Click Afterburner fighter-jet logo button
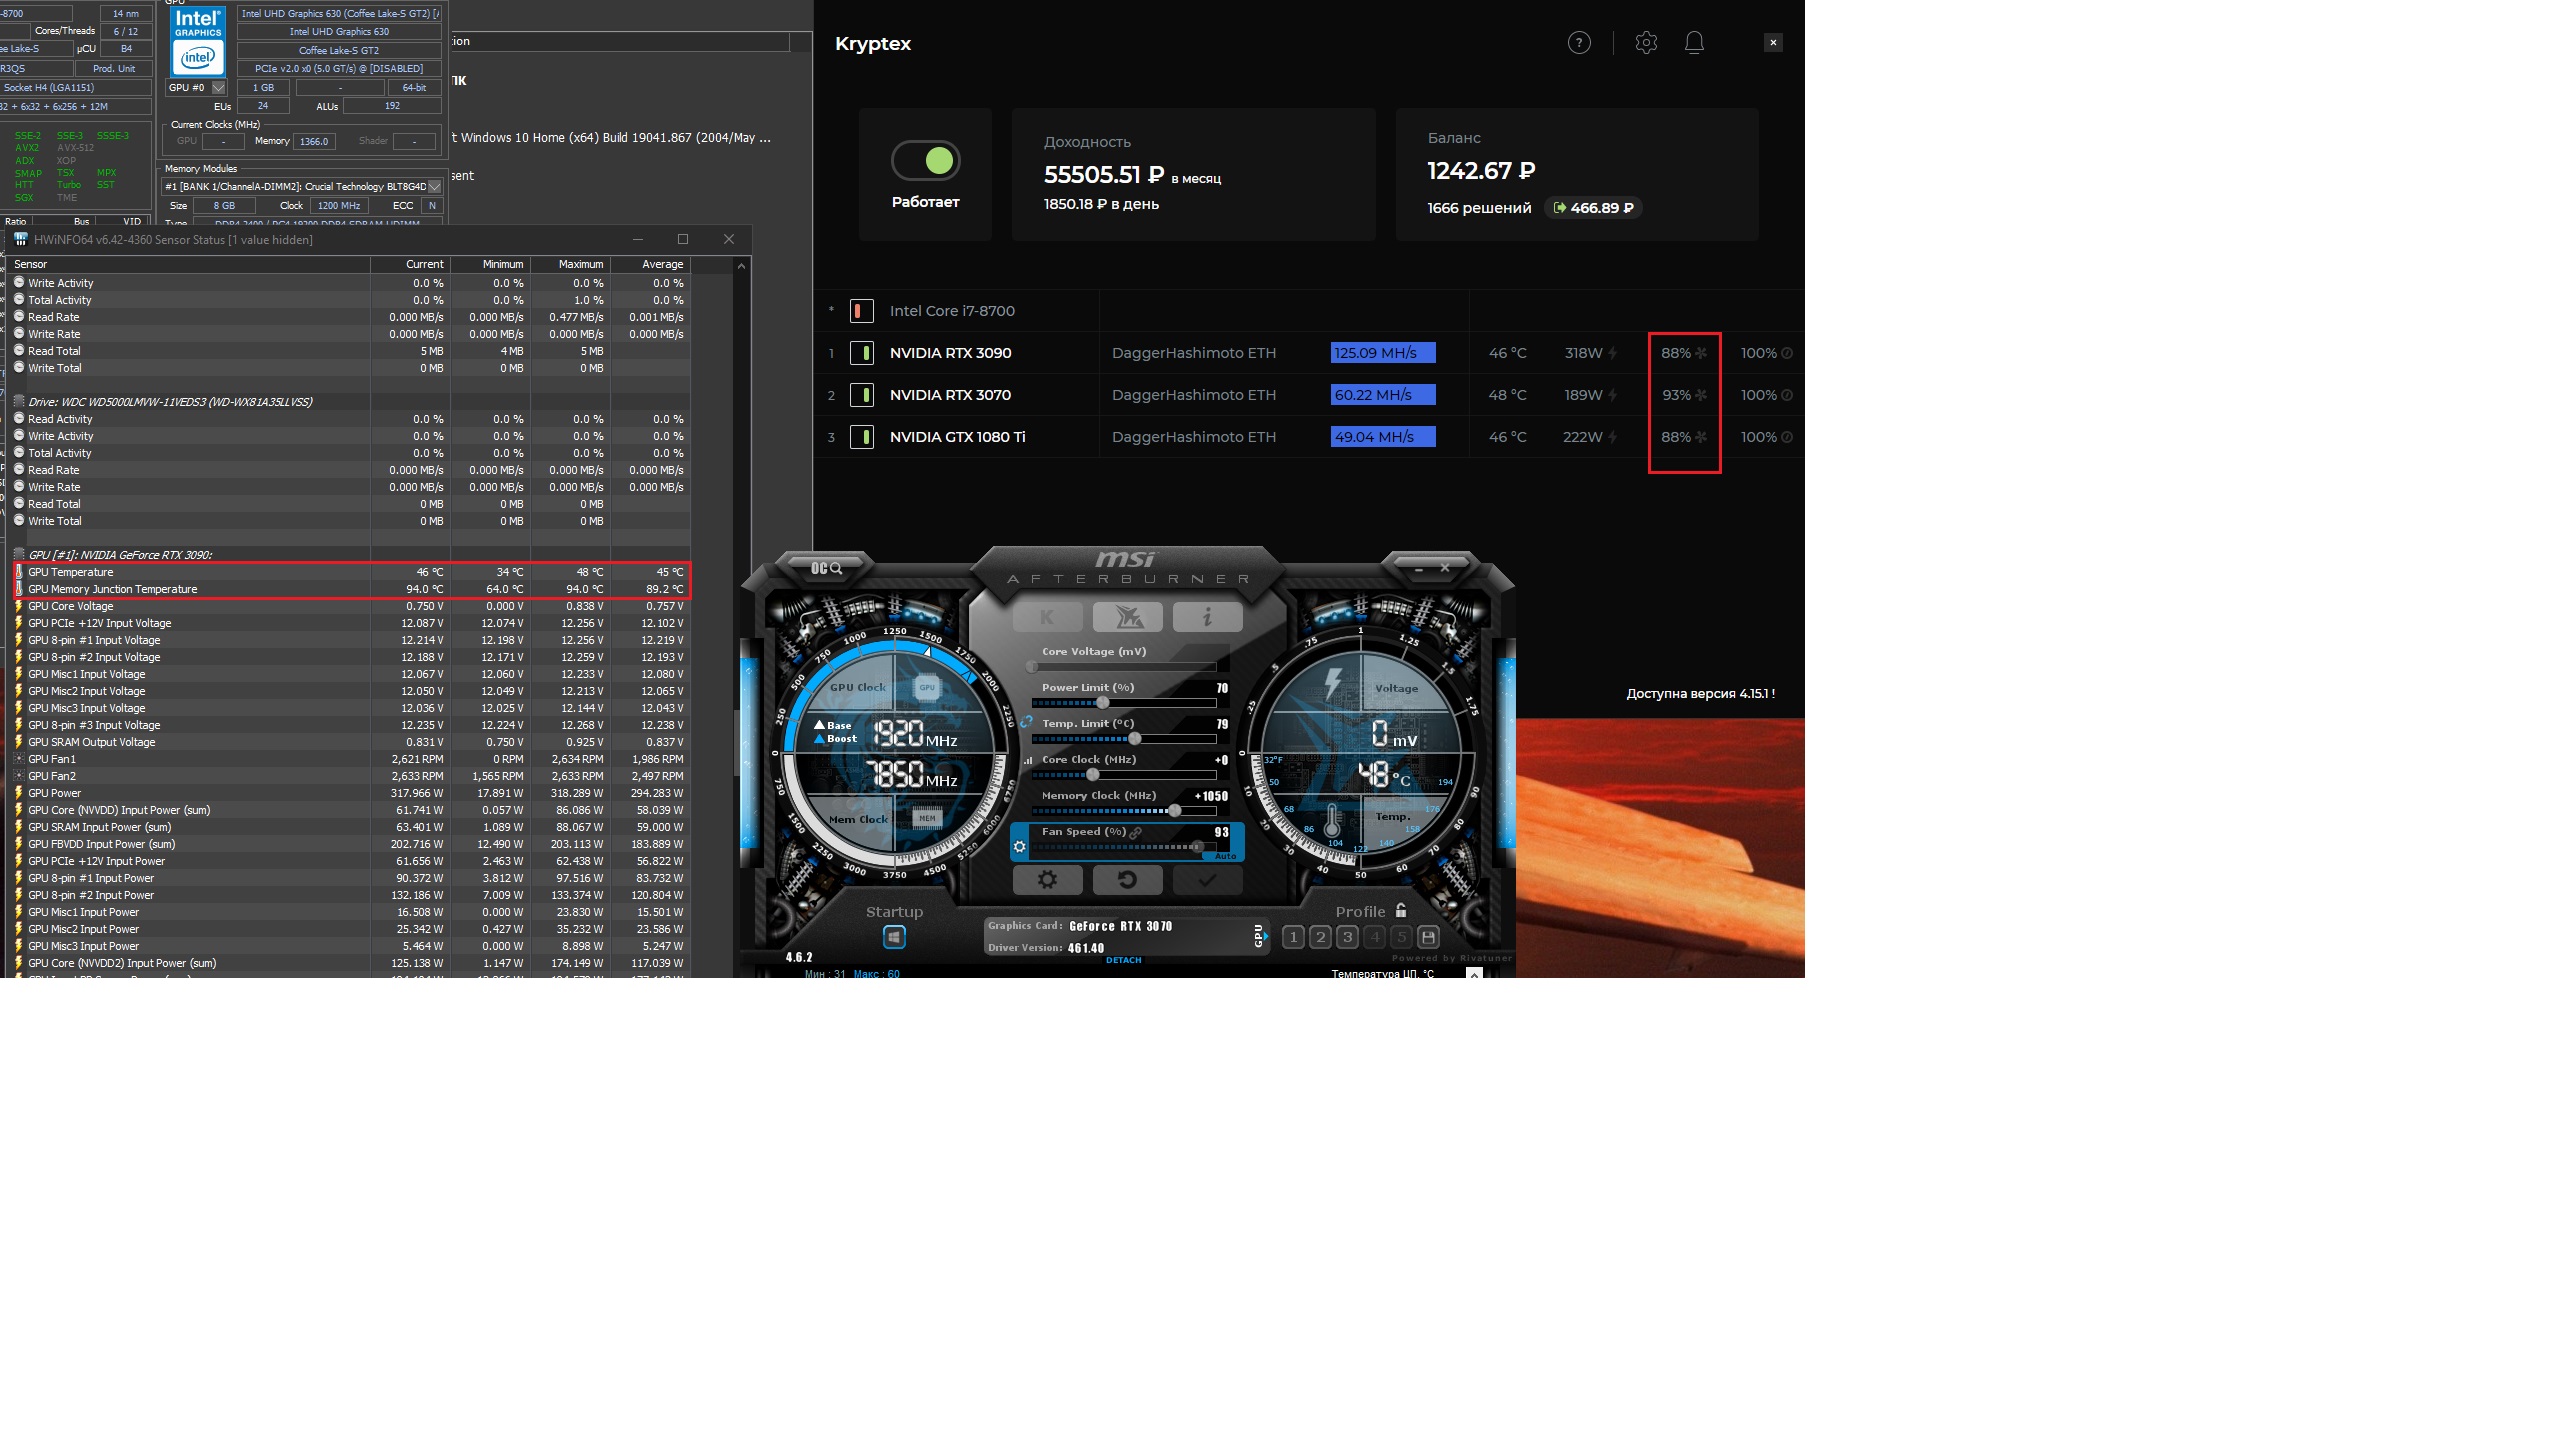Screen dimensions: 2560x1440 [1128, 617]
